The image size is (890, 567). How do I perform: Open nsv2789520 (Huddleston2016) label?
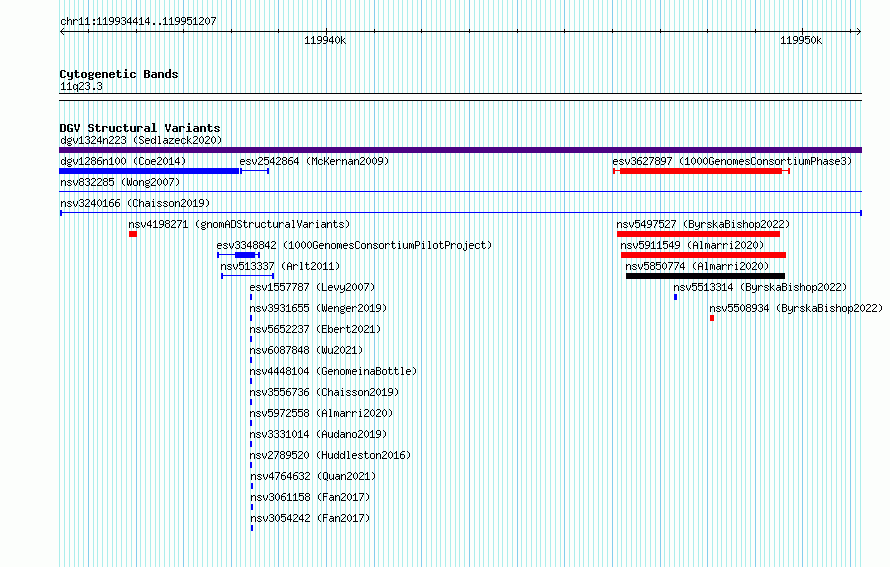point(330,455)
